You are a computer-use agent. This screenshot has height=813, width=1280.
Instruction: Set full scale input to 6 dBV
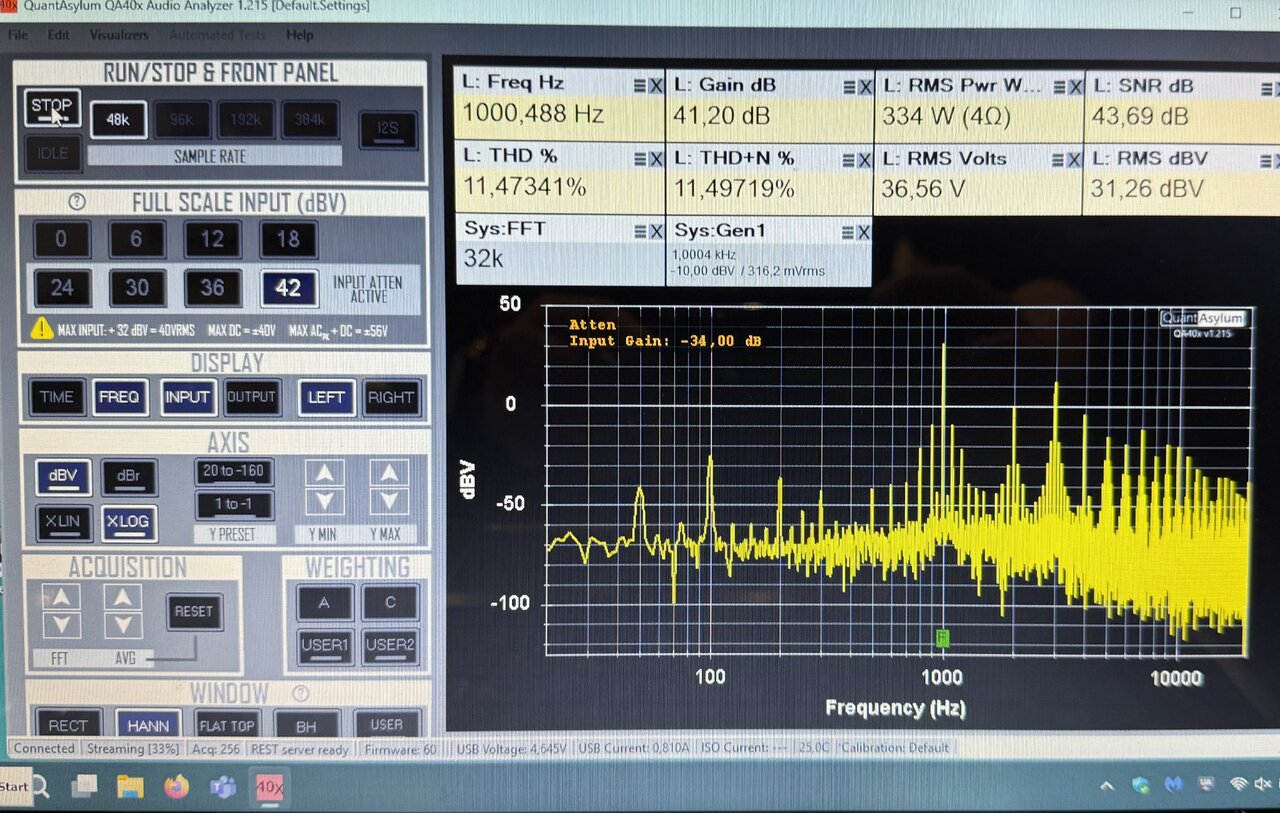pyautogui.click(x=137, y=240)
